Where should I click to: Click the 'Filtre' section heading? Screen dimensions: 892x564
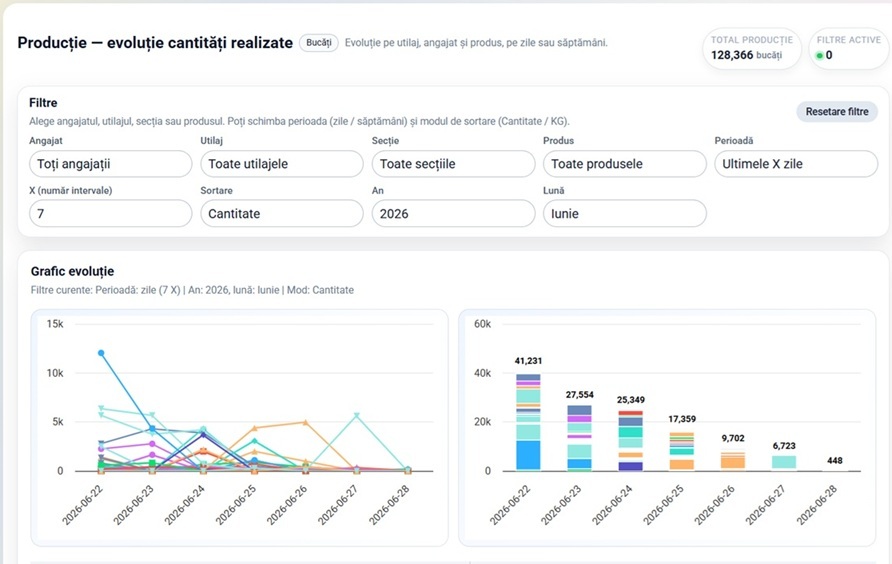43,103
